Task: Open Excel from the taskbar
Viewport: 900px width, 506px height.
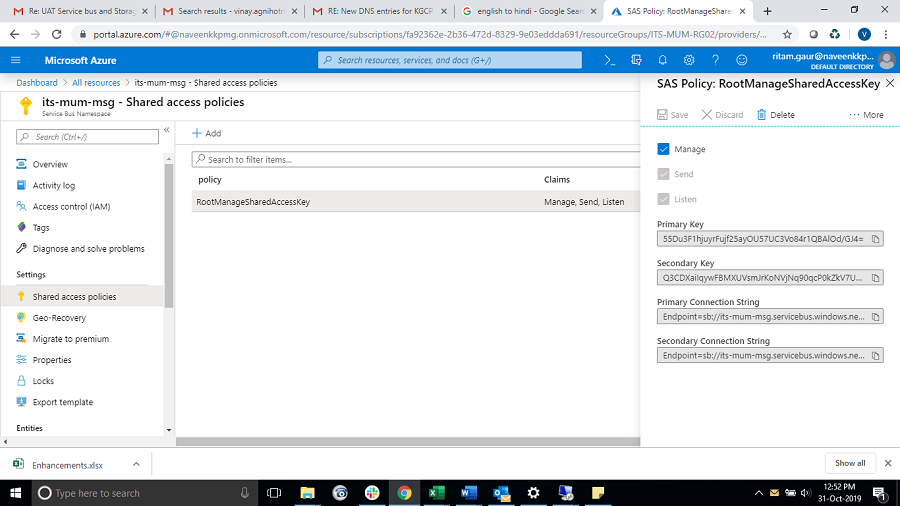Action: click(x=436, y=493)
